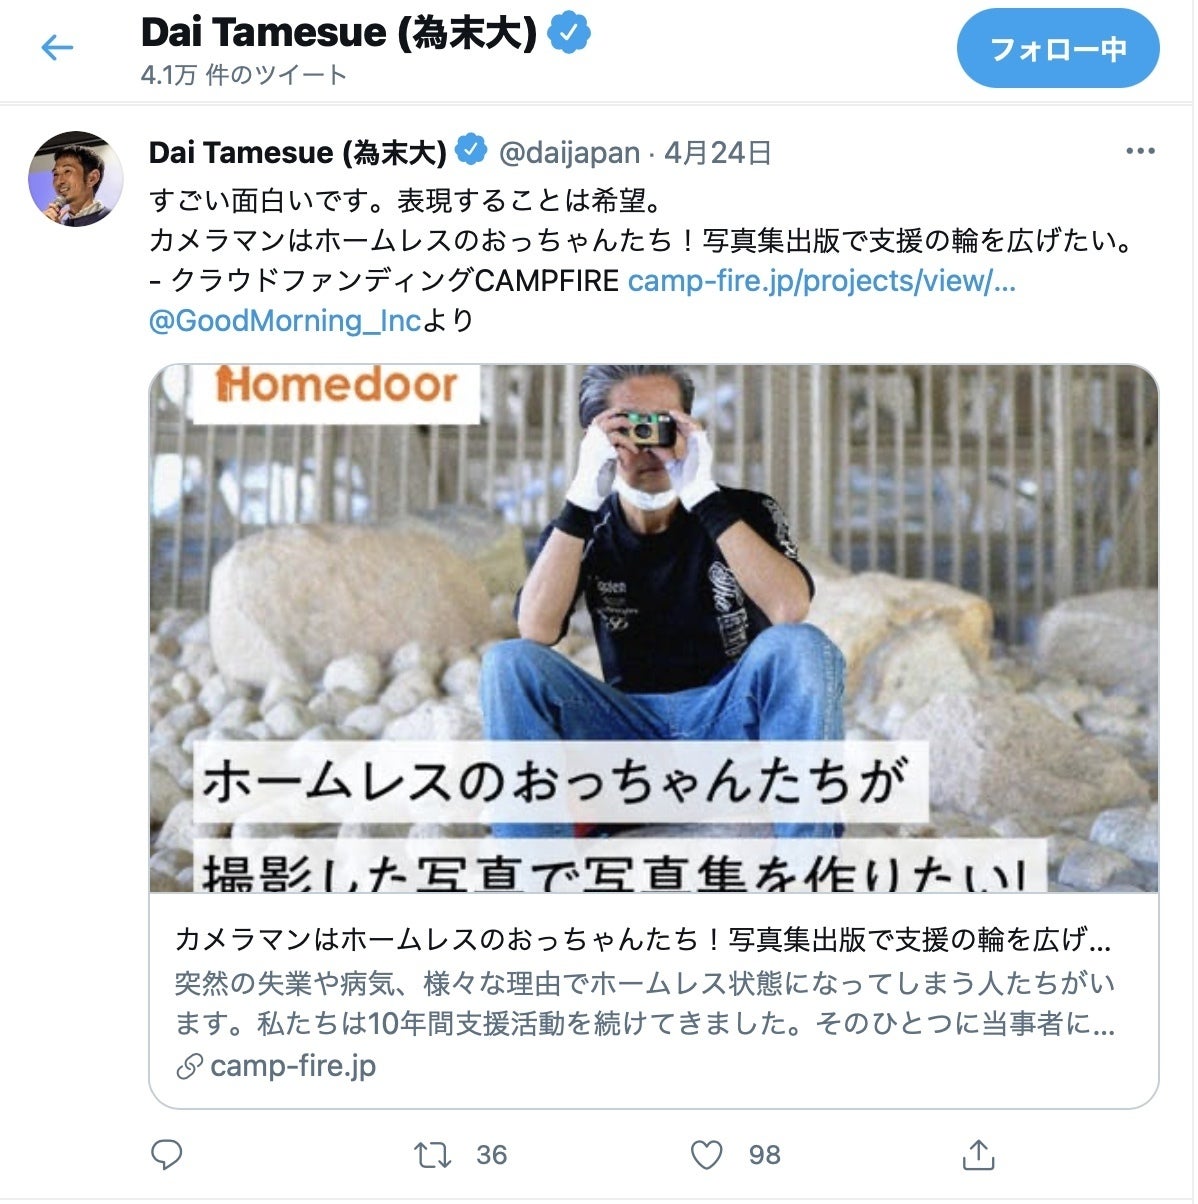Click the retweet count 36
The width and height of the screenshot is (1198, 1204).
(x=491, y=1155)
